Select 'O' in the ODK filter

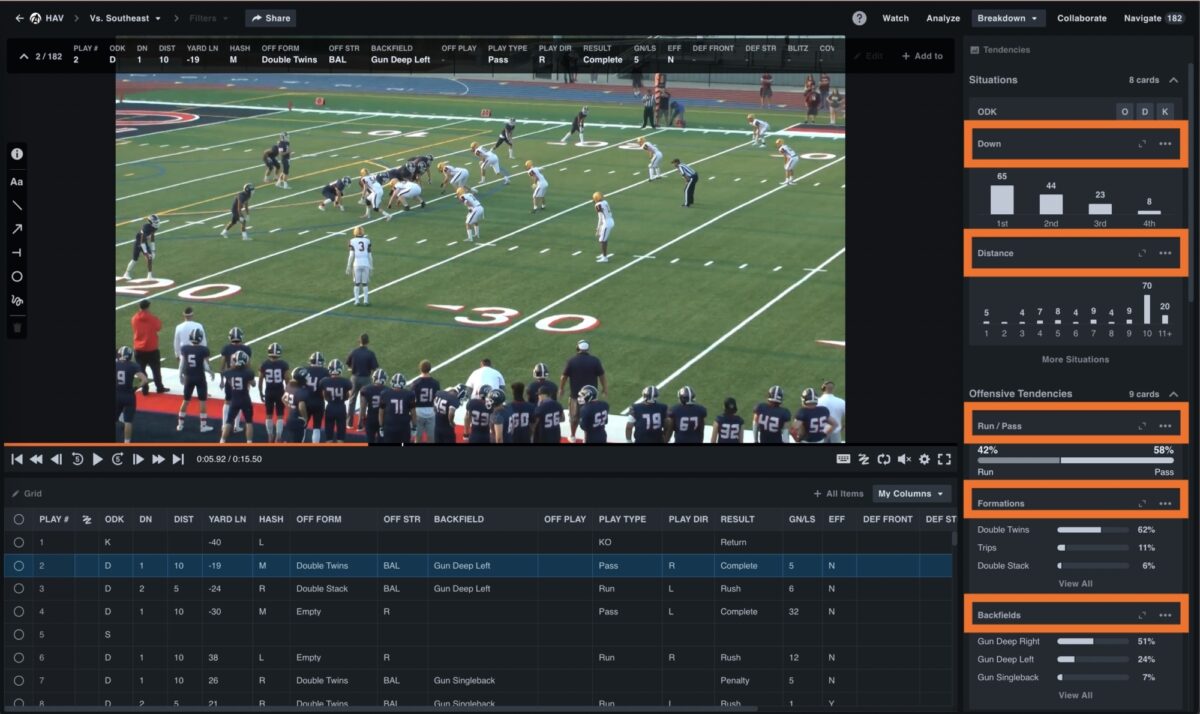click(1124, 111)
